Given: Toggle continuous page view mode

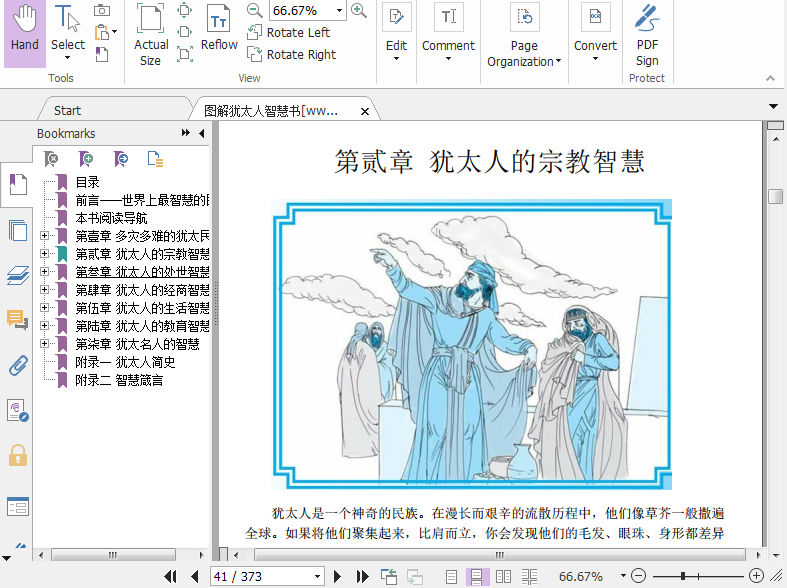Looking at the screenshot, I should coord(478,577).
